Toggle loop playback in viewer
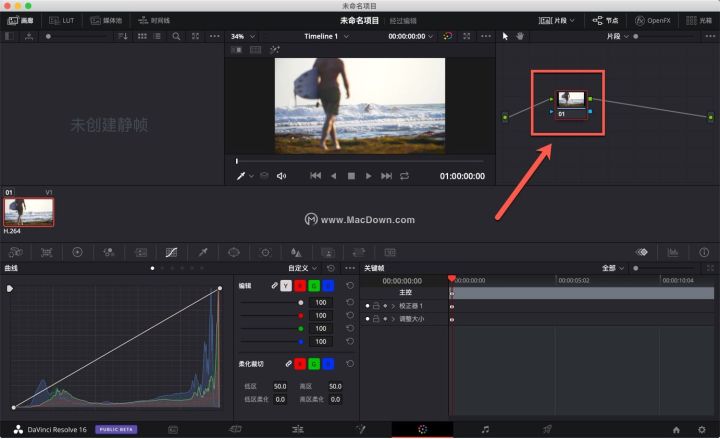720x439 pixels. (x=404, y=176)
